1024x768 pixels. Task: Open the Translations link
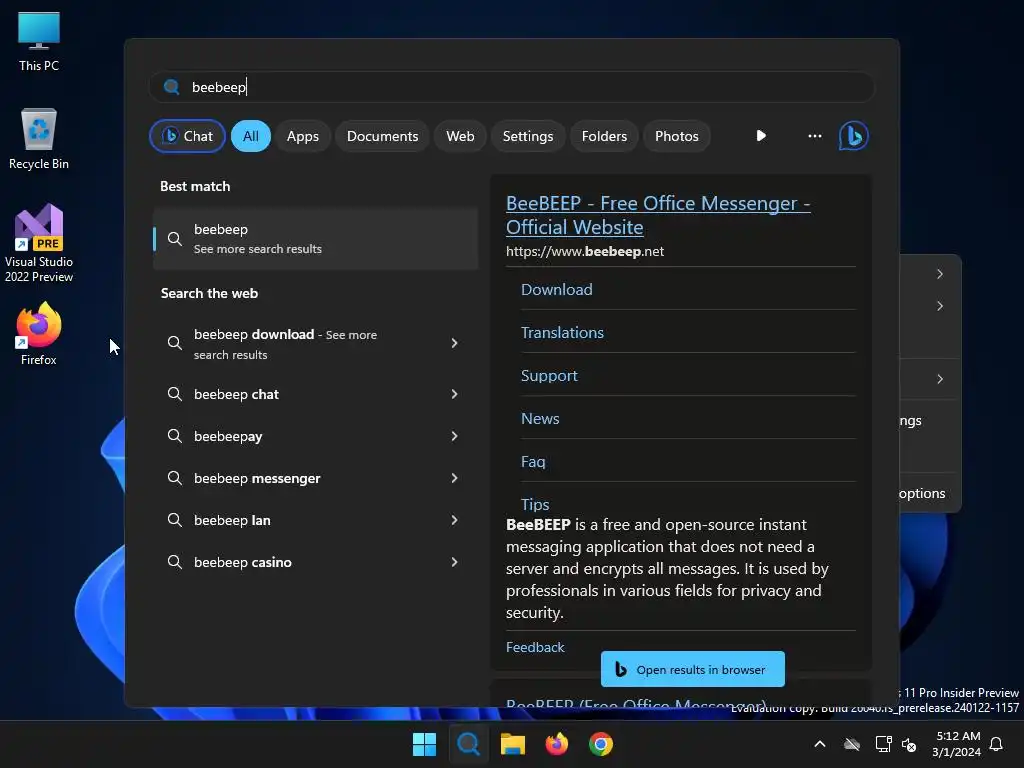562,332
